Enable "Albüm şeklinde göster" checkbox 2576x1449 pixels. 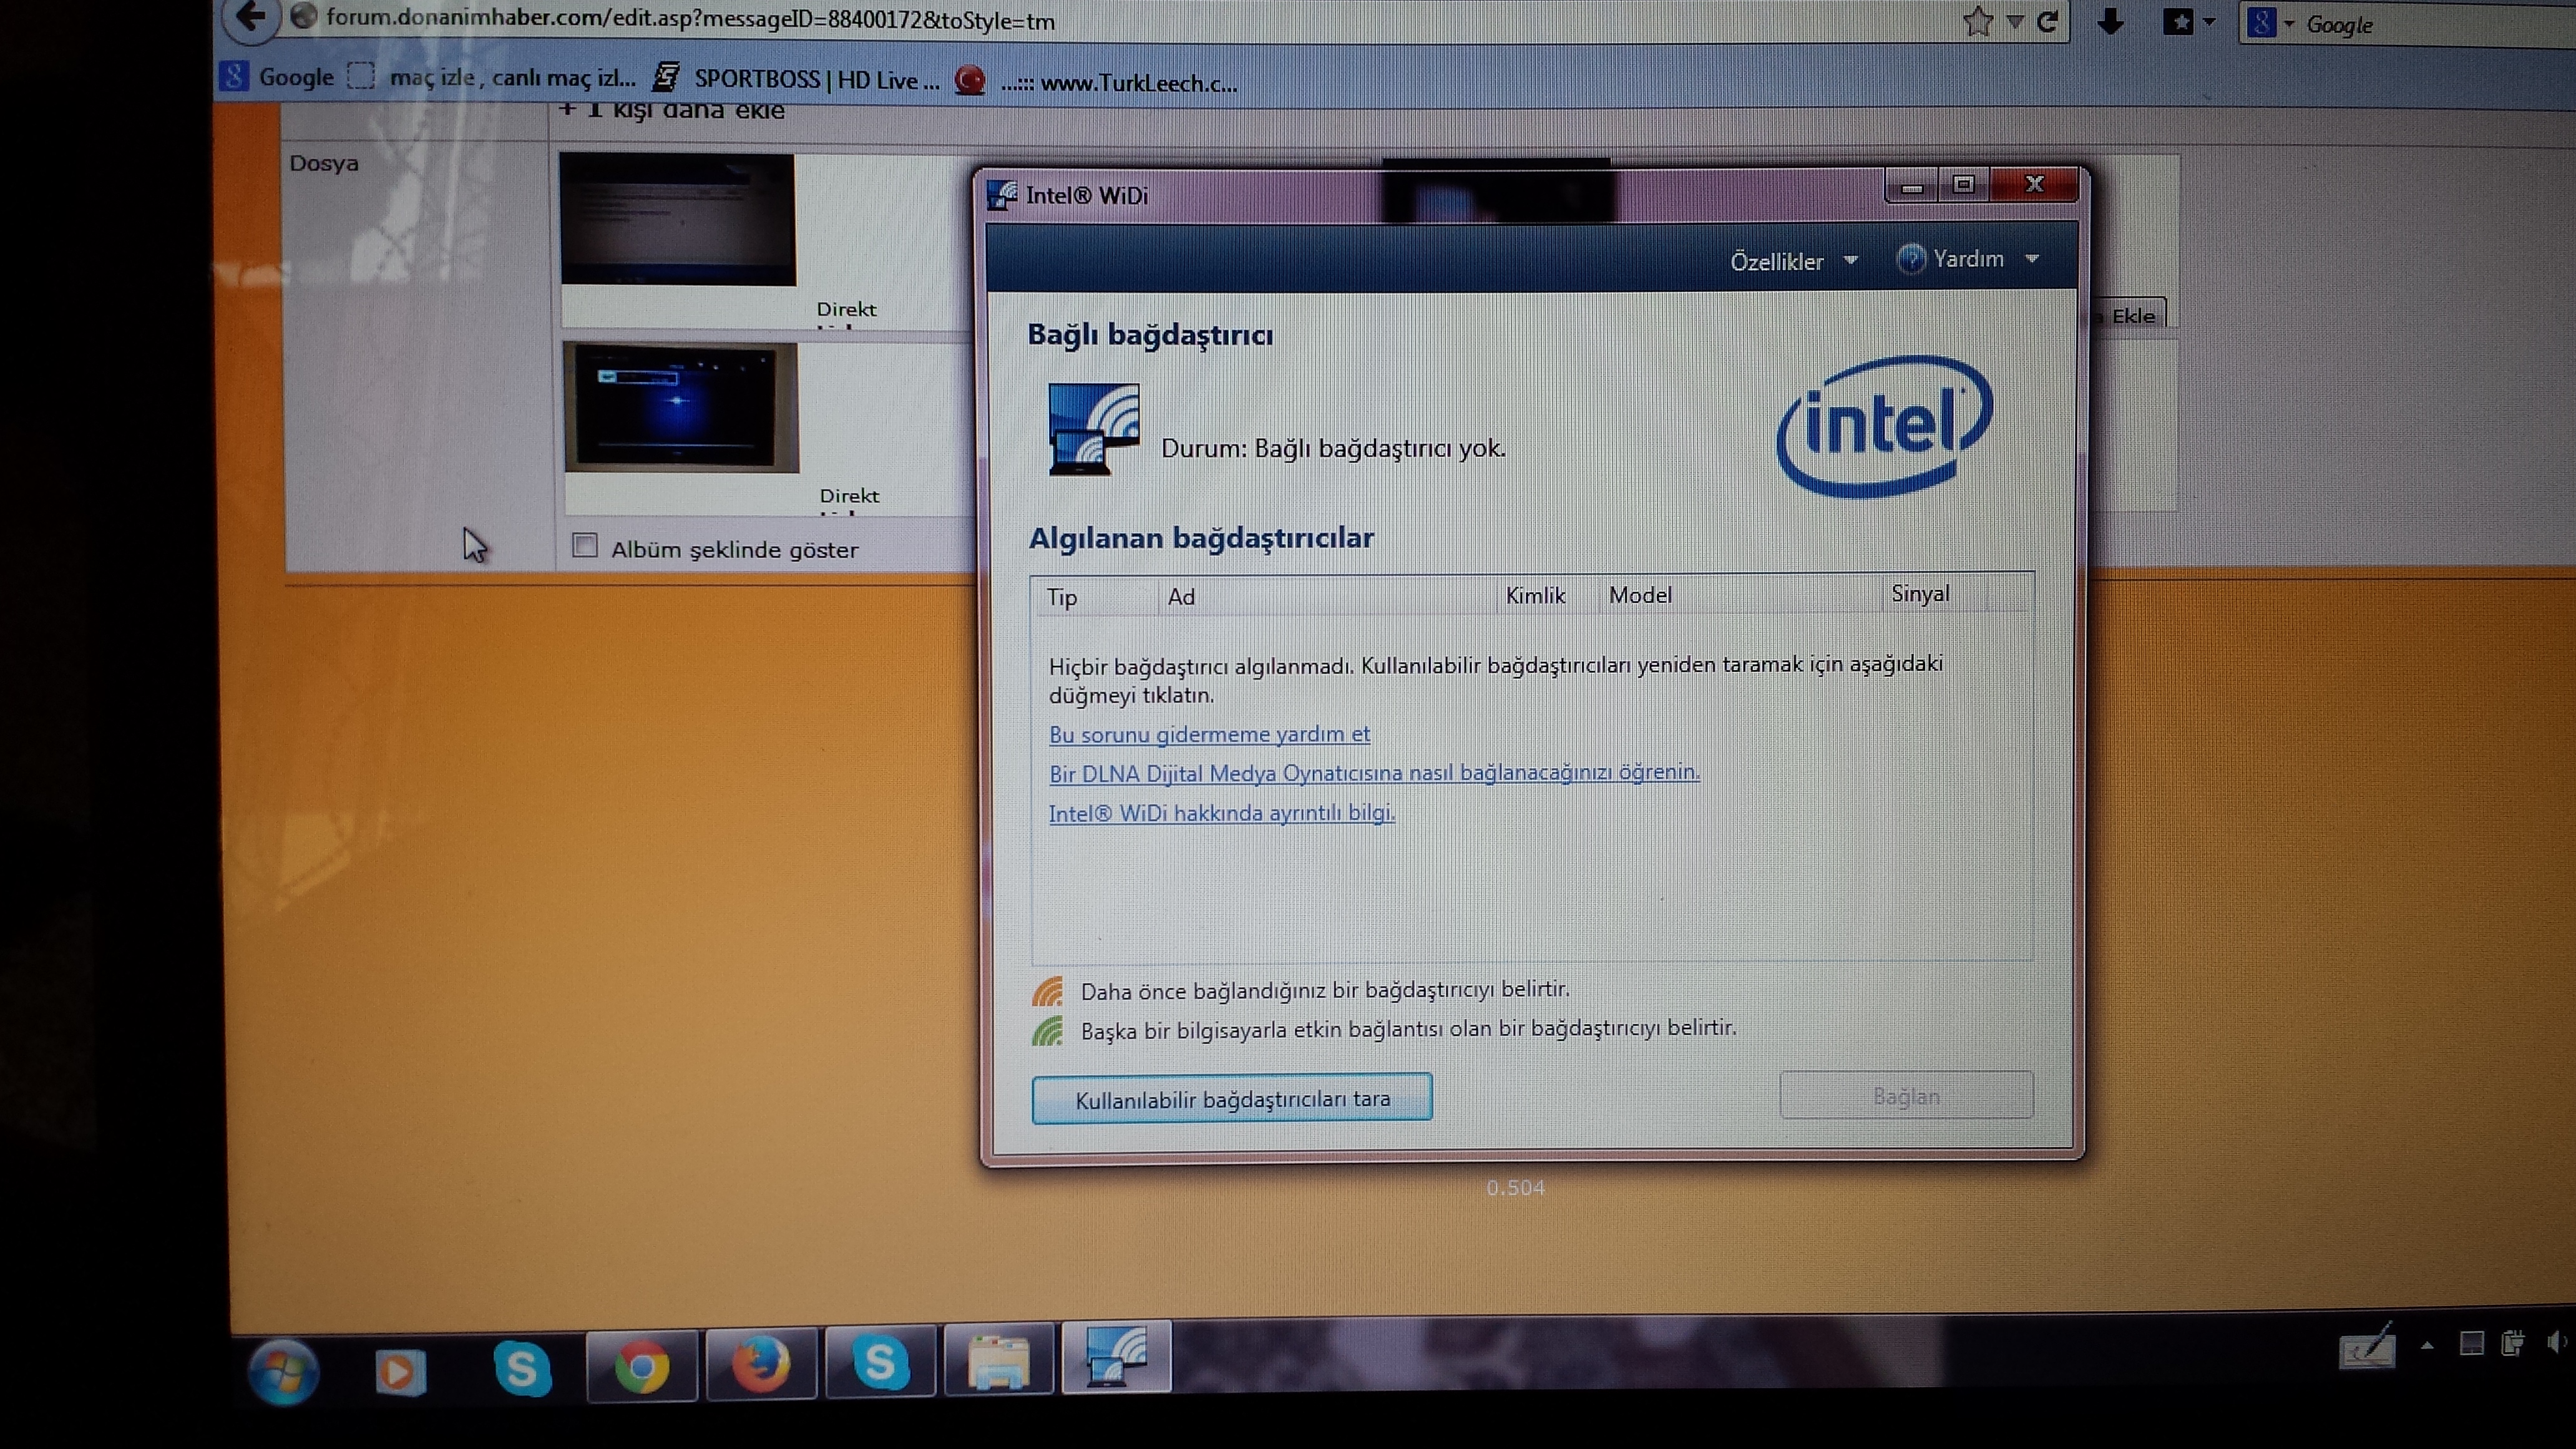(585, 546)
